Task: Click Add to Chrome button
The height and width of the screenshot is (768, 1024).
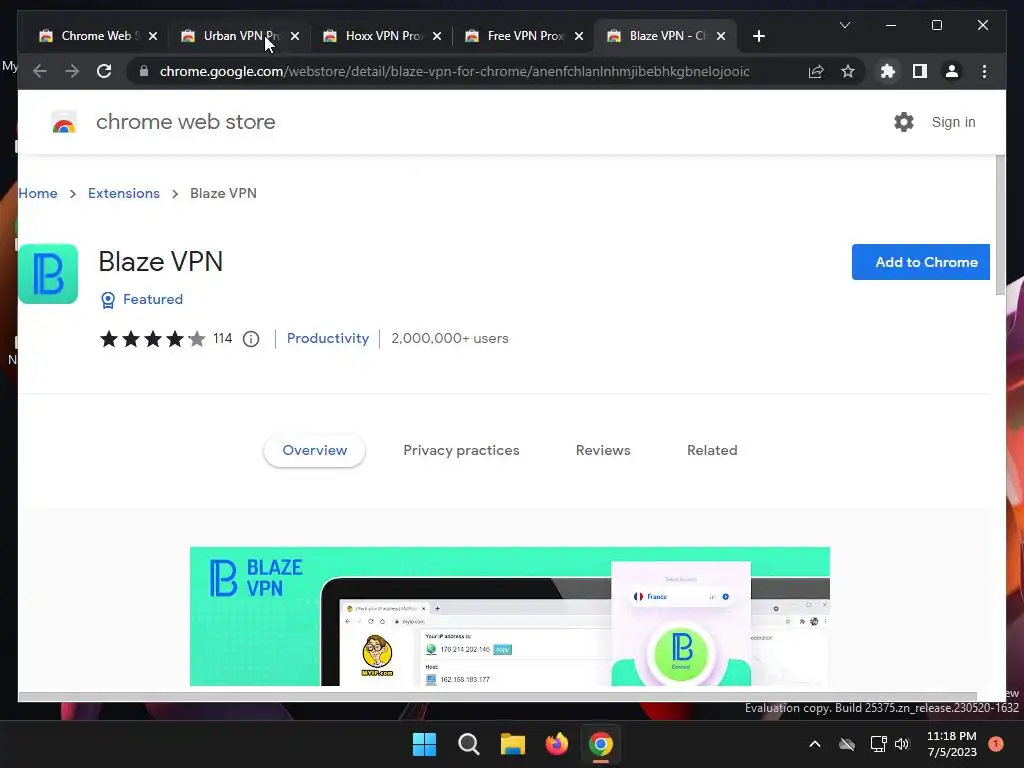Action: (920, 262)
